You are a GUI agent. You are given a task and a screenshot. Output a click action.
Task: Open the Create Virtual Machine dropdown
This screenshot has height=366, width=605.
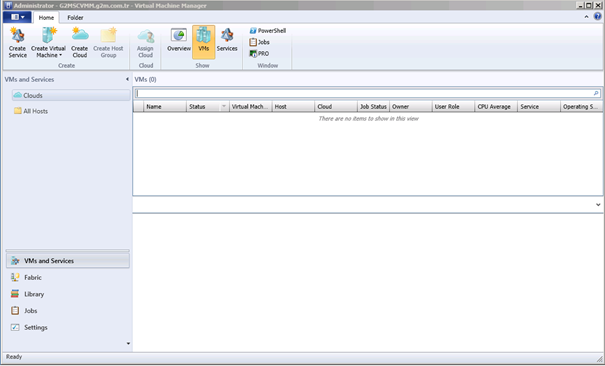(48, 42)
